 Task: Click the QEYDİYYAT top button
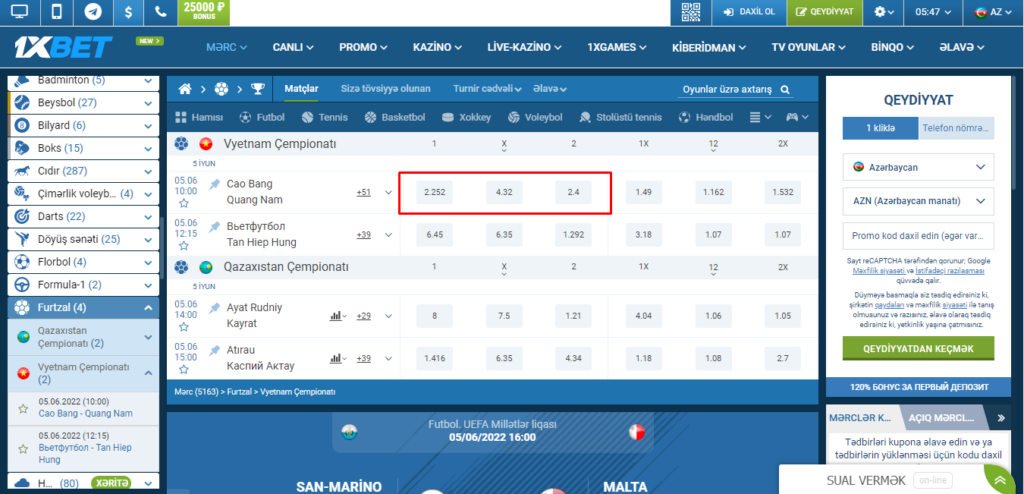click(825, 12)
